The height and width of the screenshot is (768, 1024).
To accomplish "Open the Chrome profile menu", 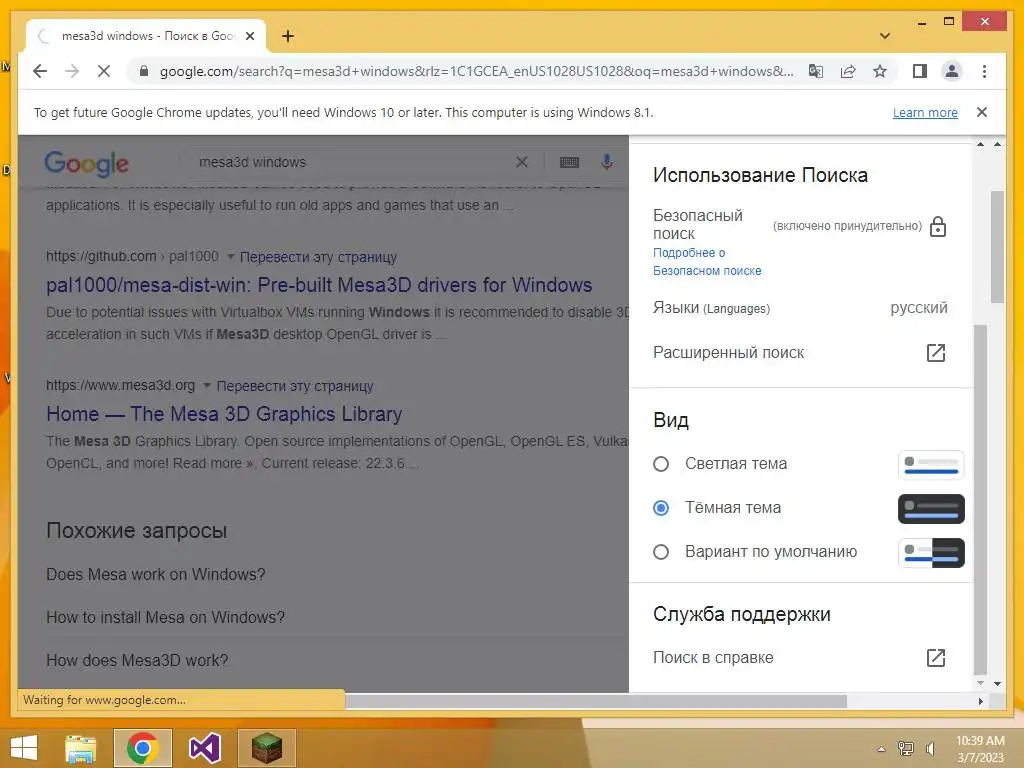I will (x=952, y=71).
